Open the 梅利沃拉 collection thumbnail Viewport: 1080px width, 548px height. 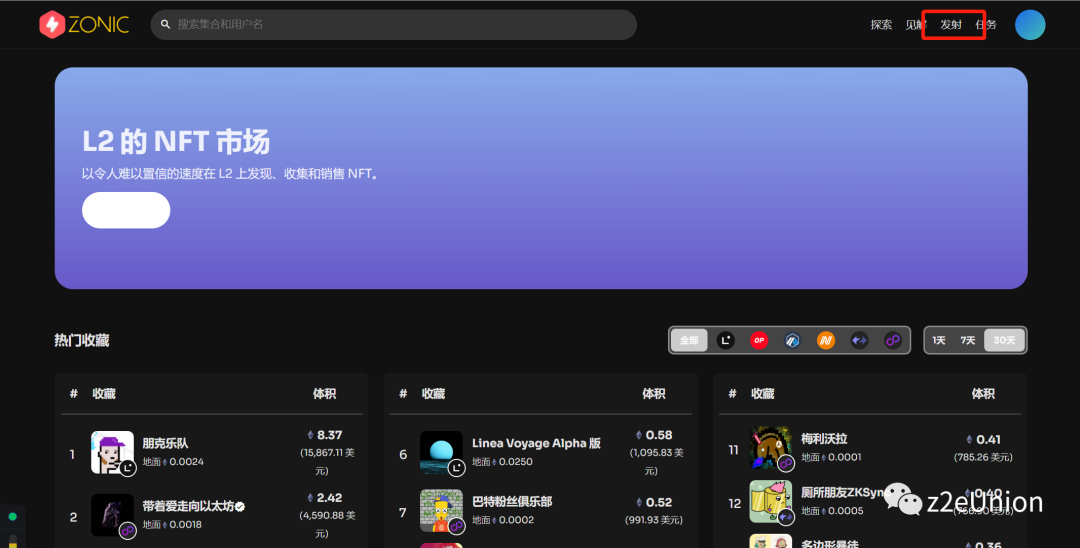tap(771, 447)
